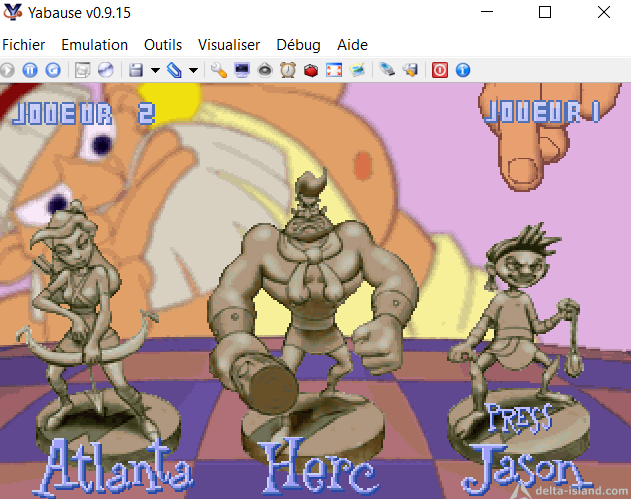Viewport: 631px width, 499px height.
Task: Expand the save state dropdown arrow
Action: (155, 70)
